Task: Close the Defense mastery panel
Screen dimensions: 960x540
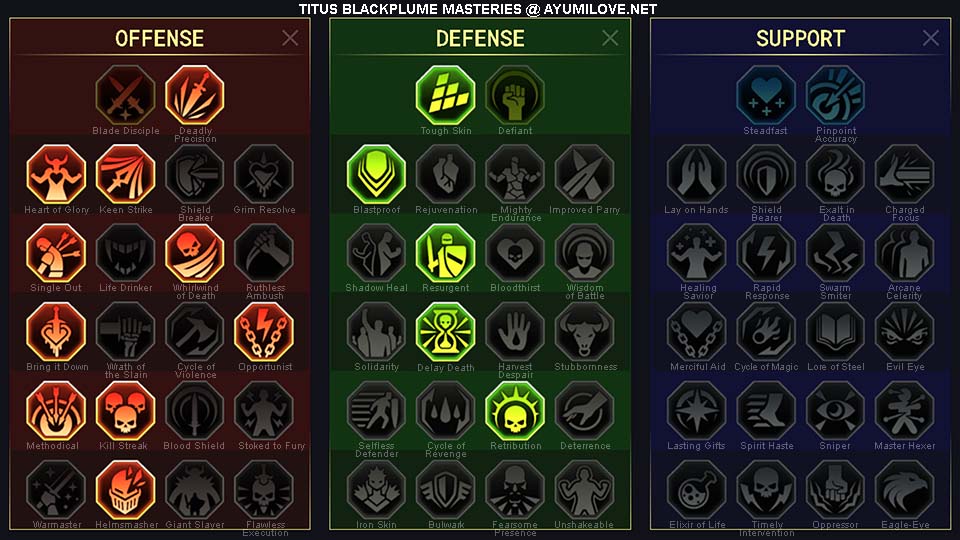Action: pos(610,38)
